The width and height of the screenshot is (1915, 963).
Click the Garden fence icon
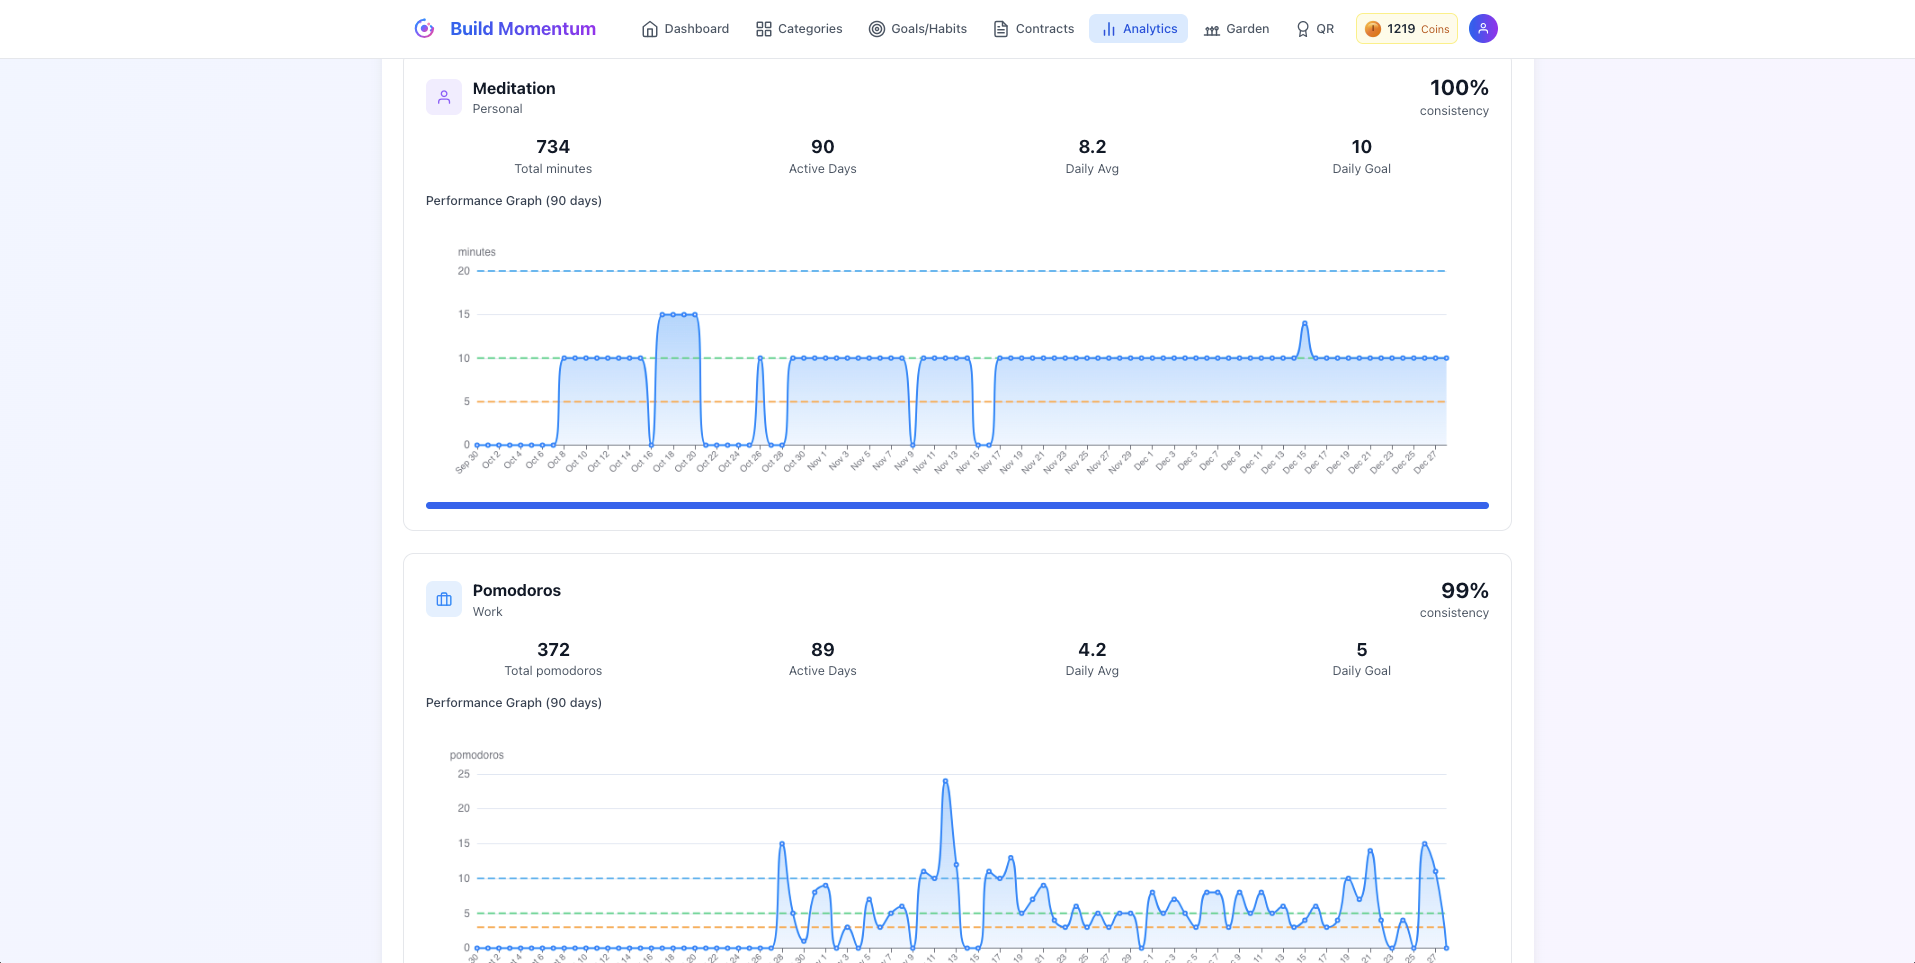(1212, 29)
